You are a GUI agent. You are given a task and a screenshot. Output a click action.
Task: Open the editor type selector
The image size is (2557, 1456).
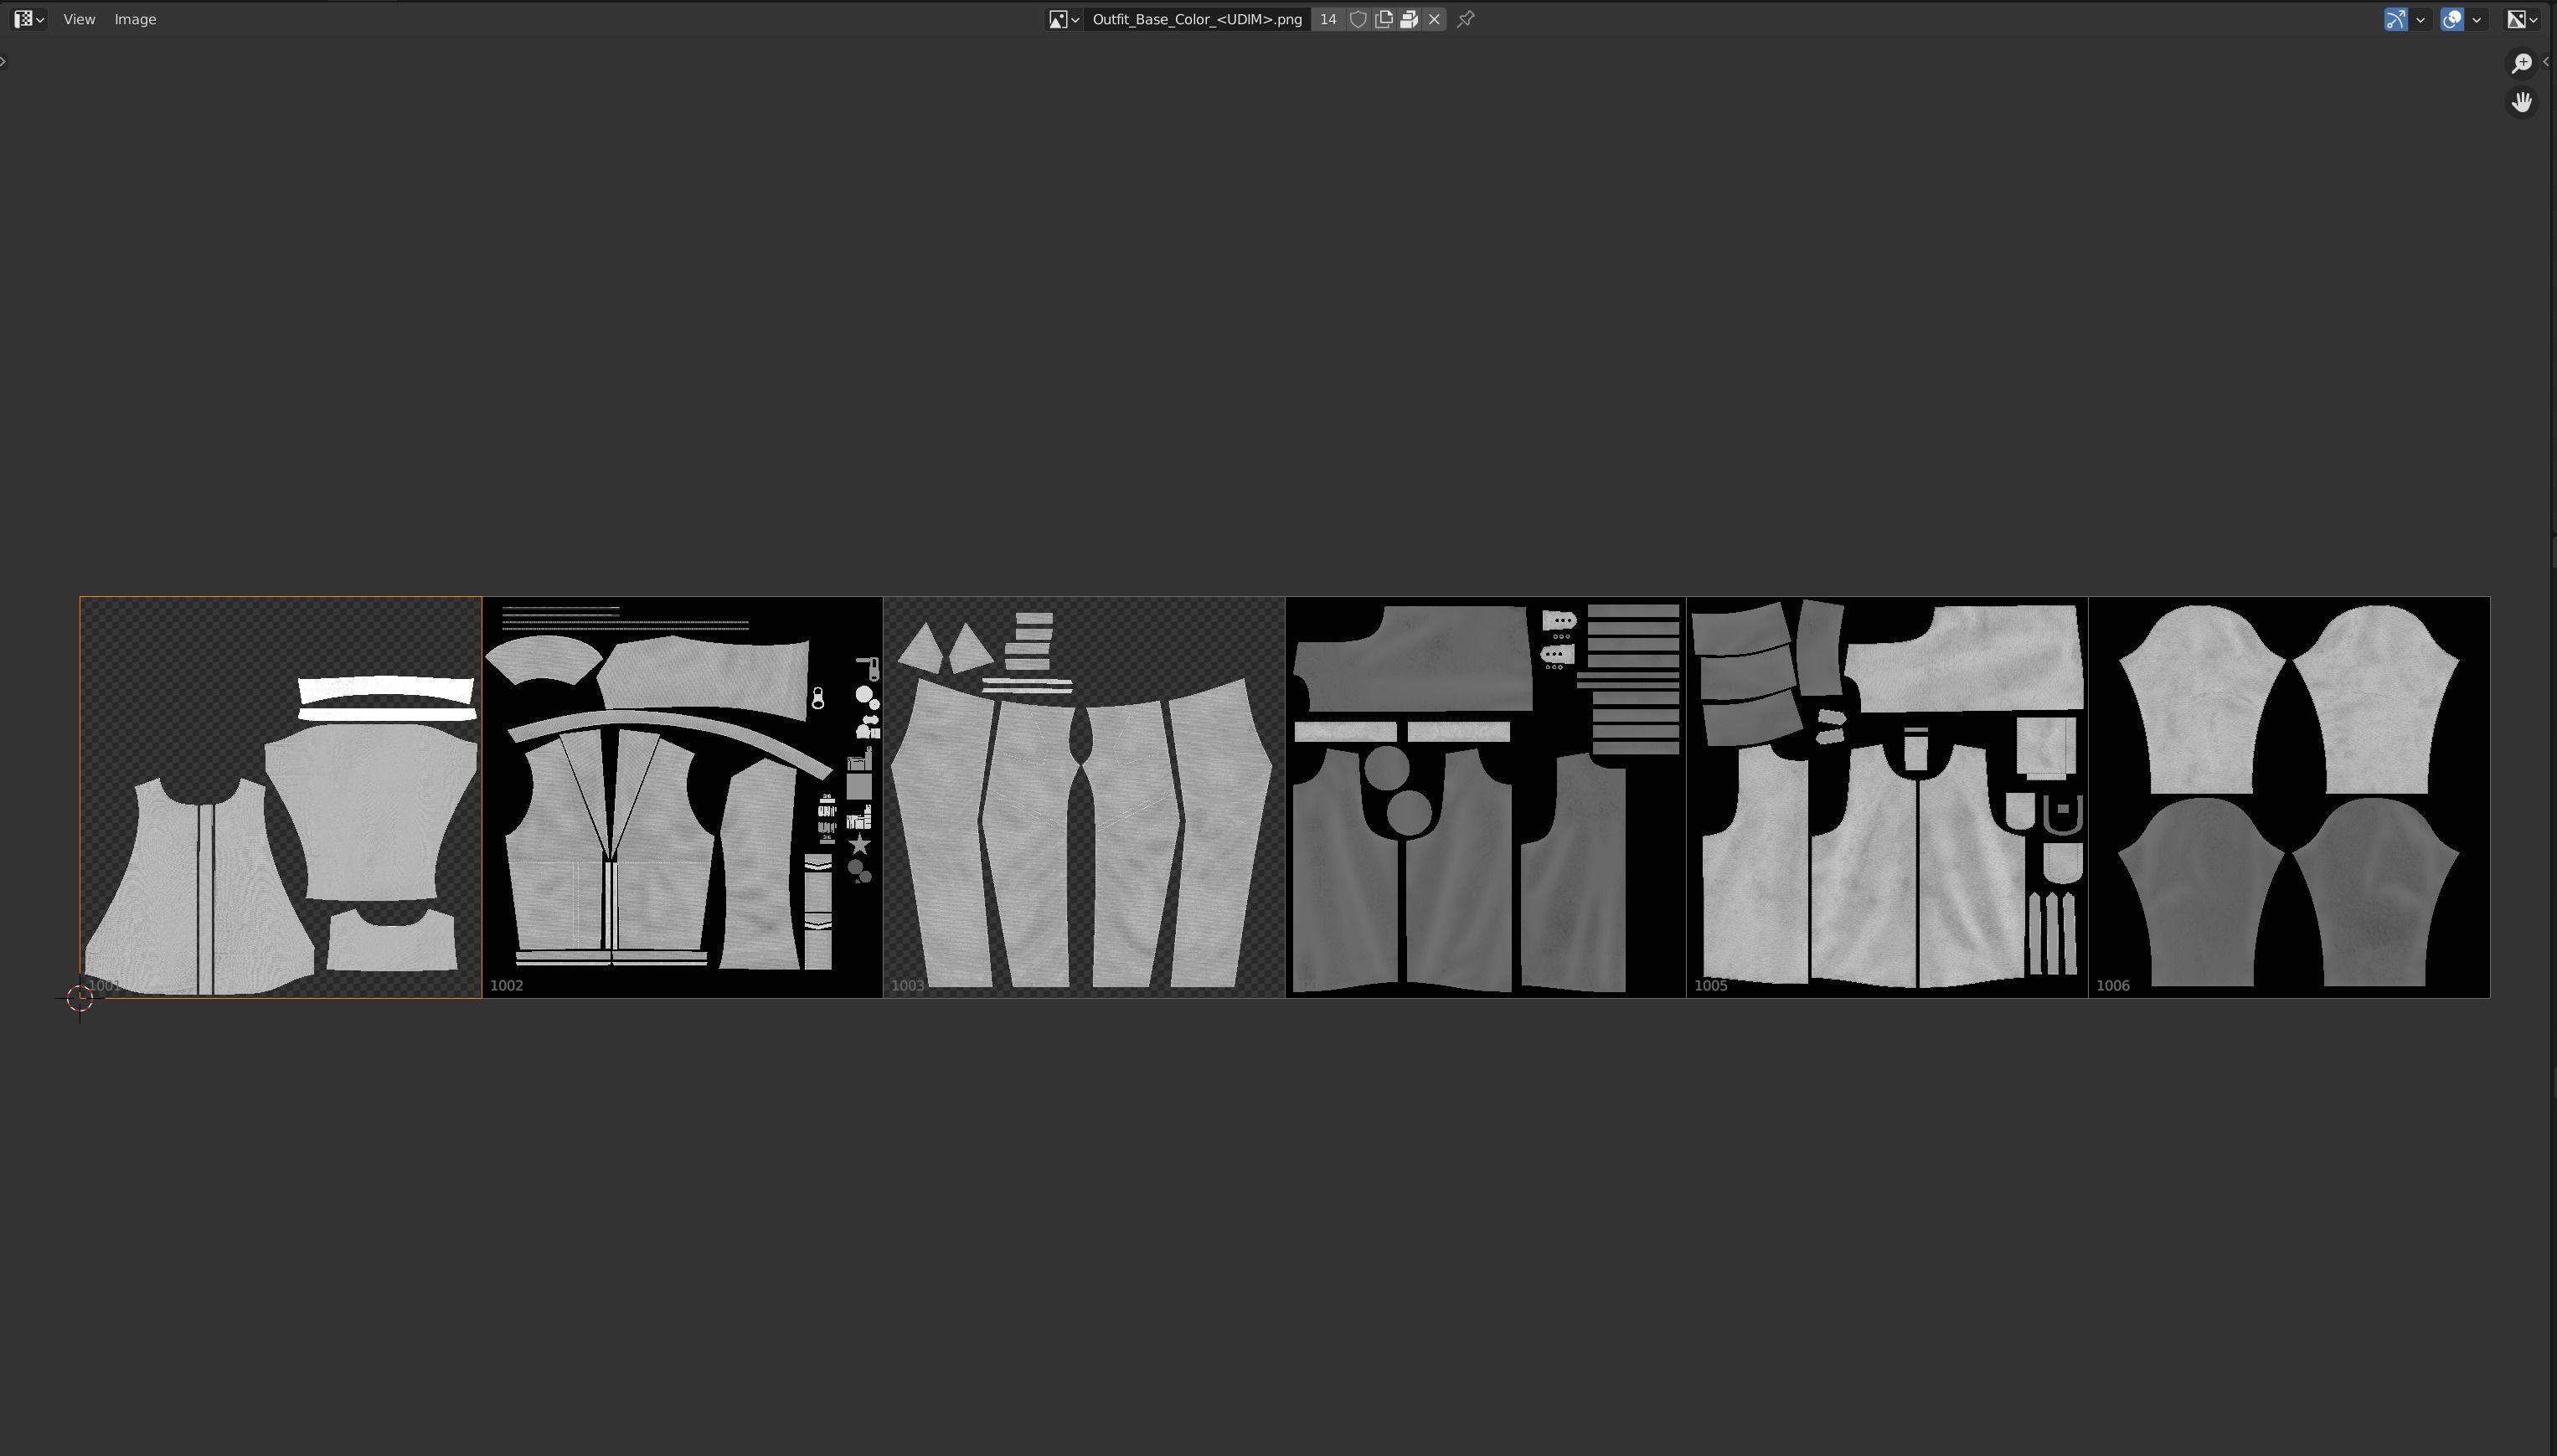coord(28,19)
